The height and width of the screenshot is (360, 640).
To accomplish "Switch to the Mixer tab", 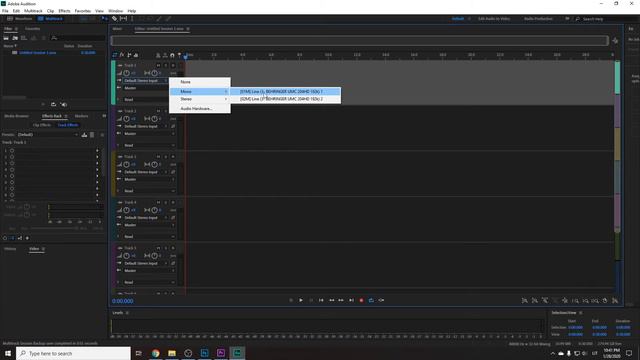I will pyautogui.click(x=117, y=29).
